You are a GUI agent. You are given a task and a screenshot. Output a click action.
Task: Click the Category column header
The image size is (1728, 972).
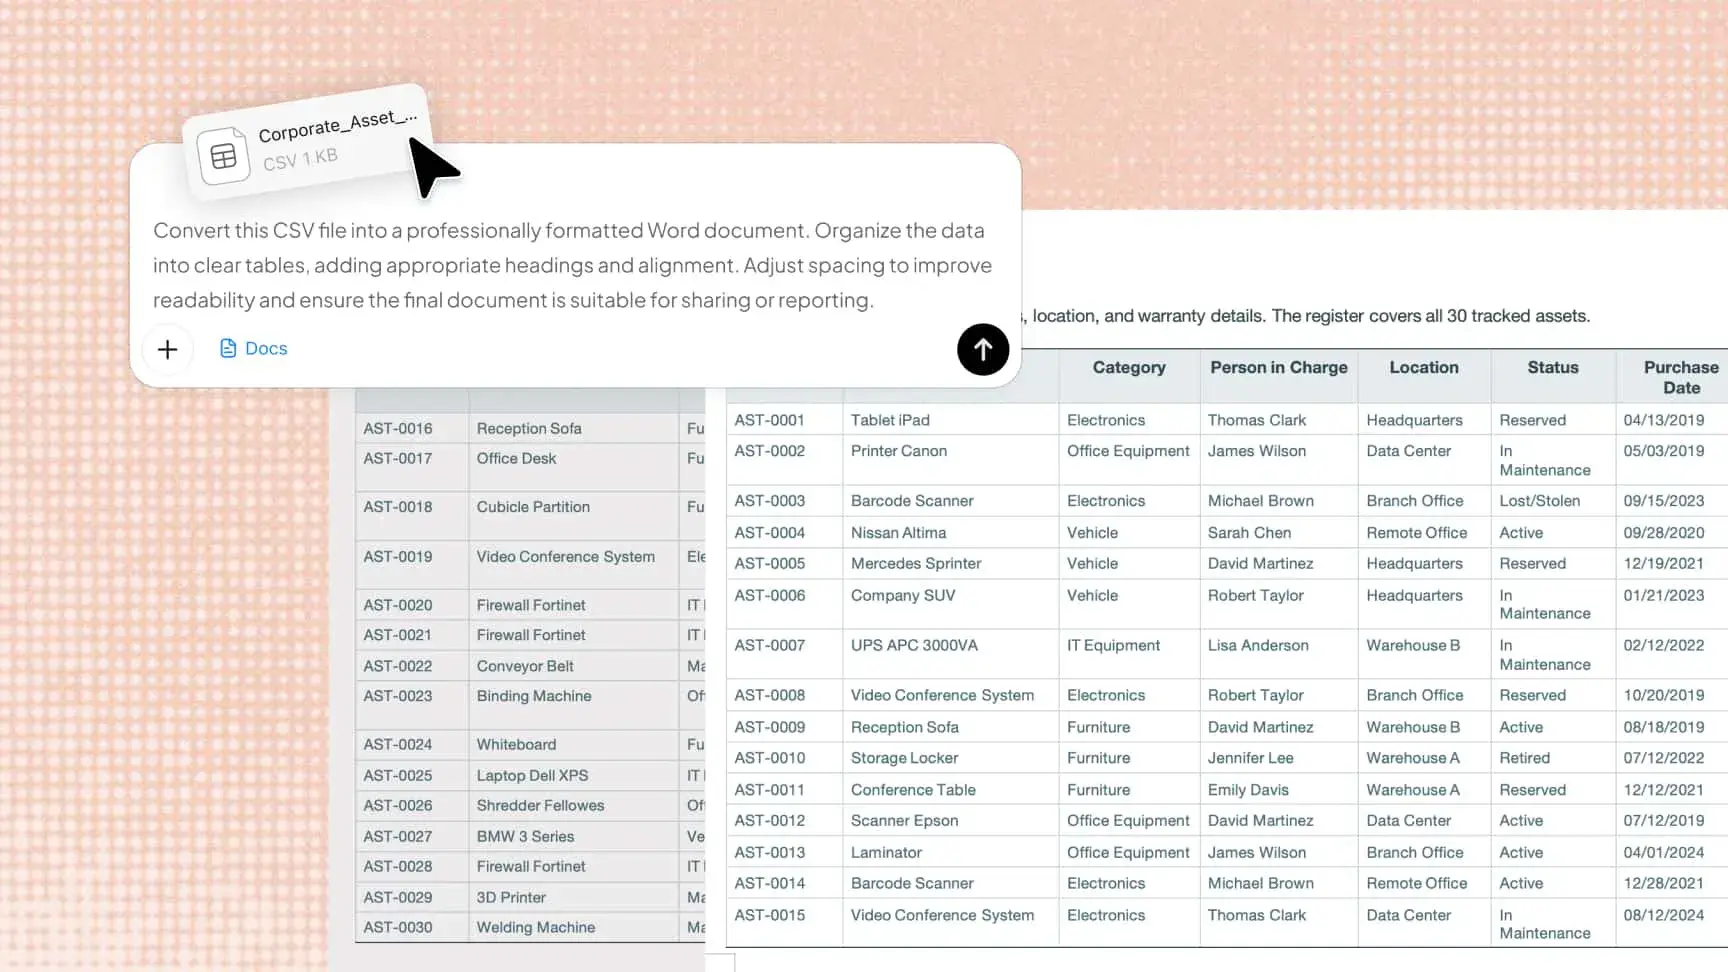1129,368
